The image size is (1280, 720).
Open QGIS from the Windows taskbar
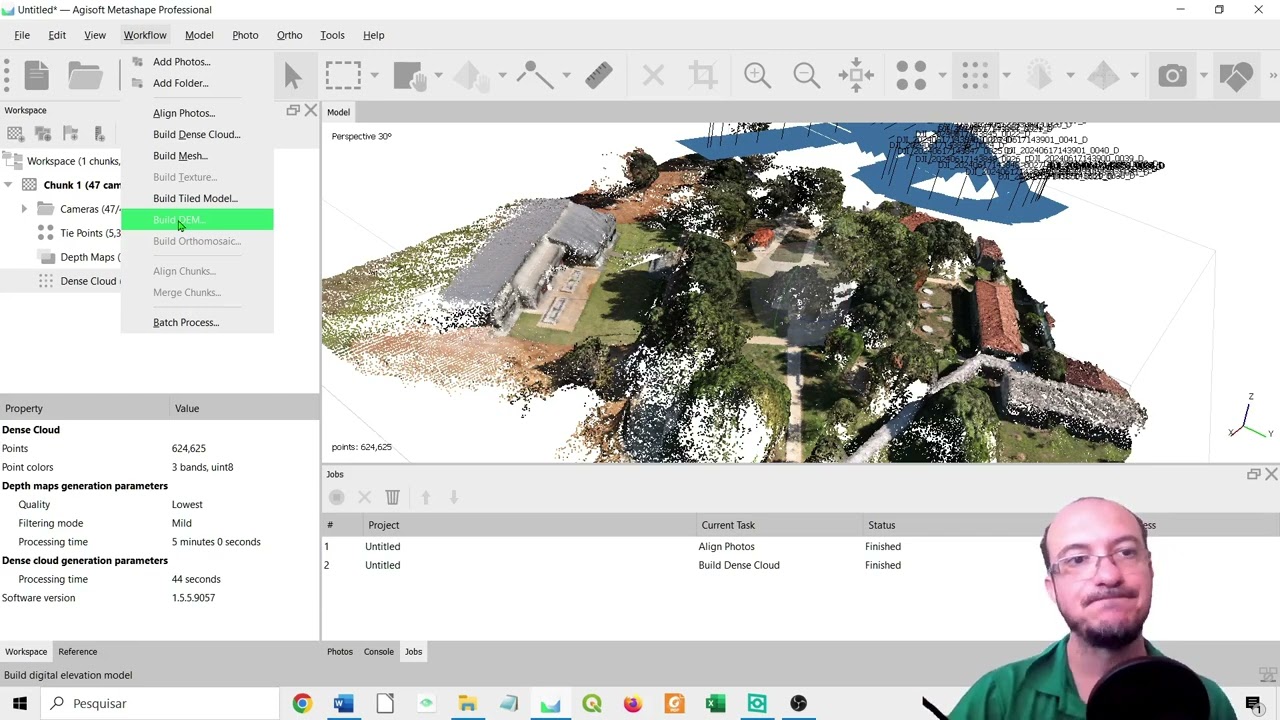pos(592,704)
